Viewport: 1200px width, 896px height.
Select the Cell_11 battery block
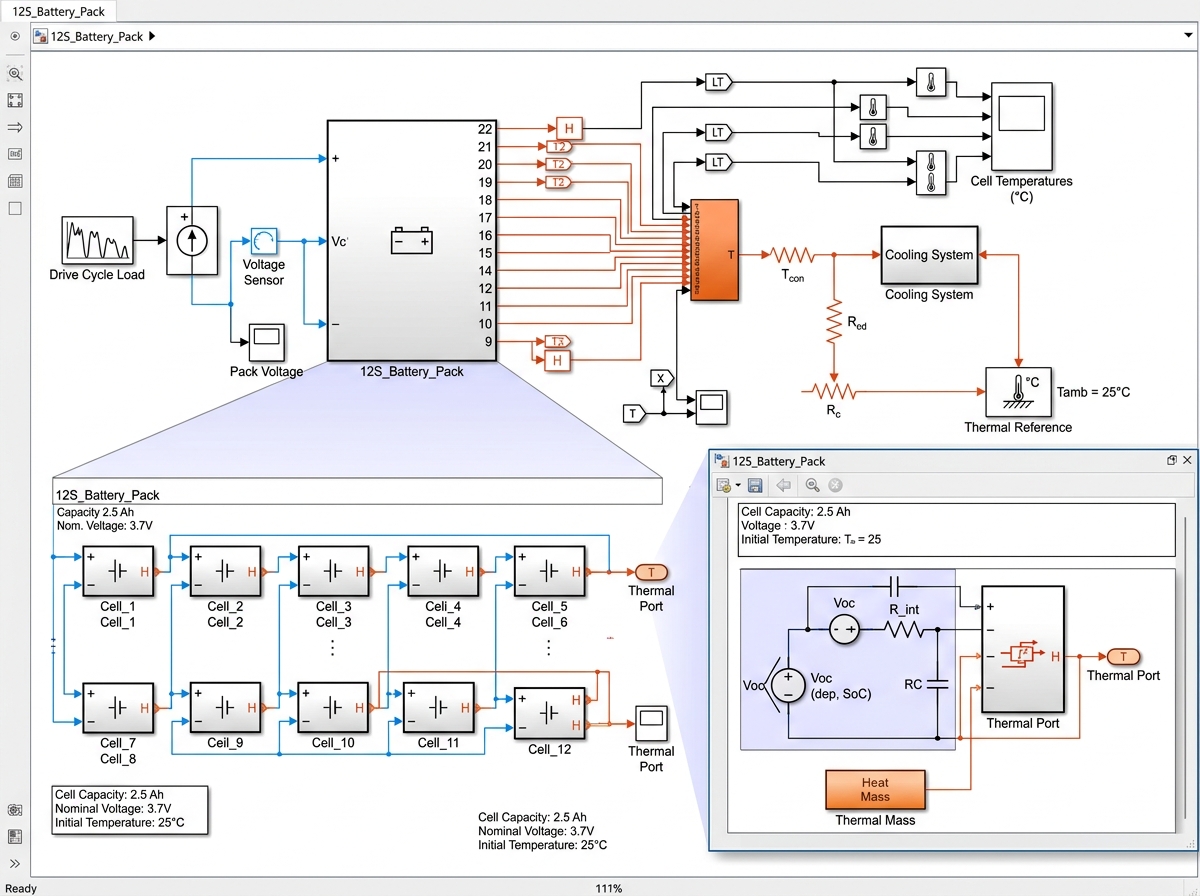tap(438, 708)
